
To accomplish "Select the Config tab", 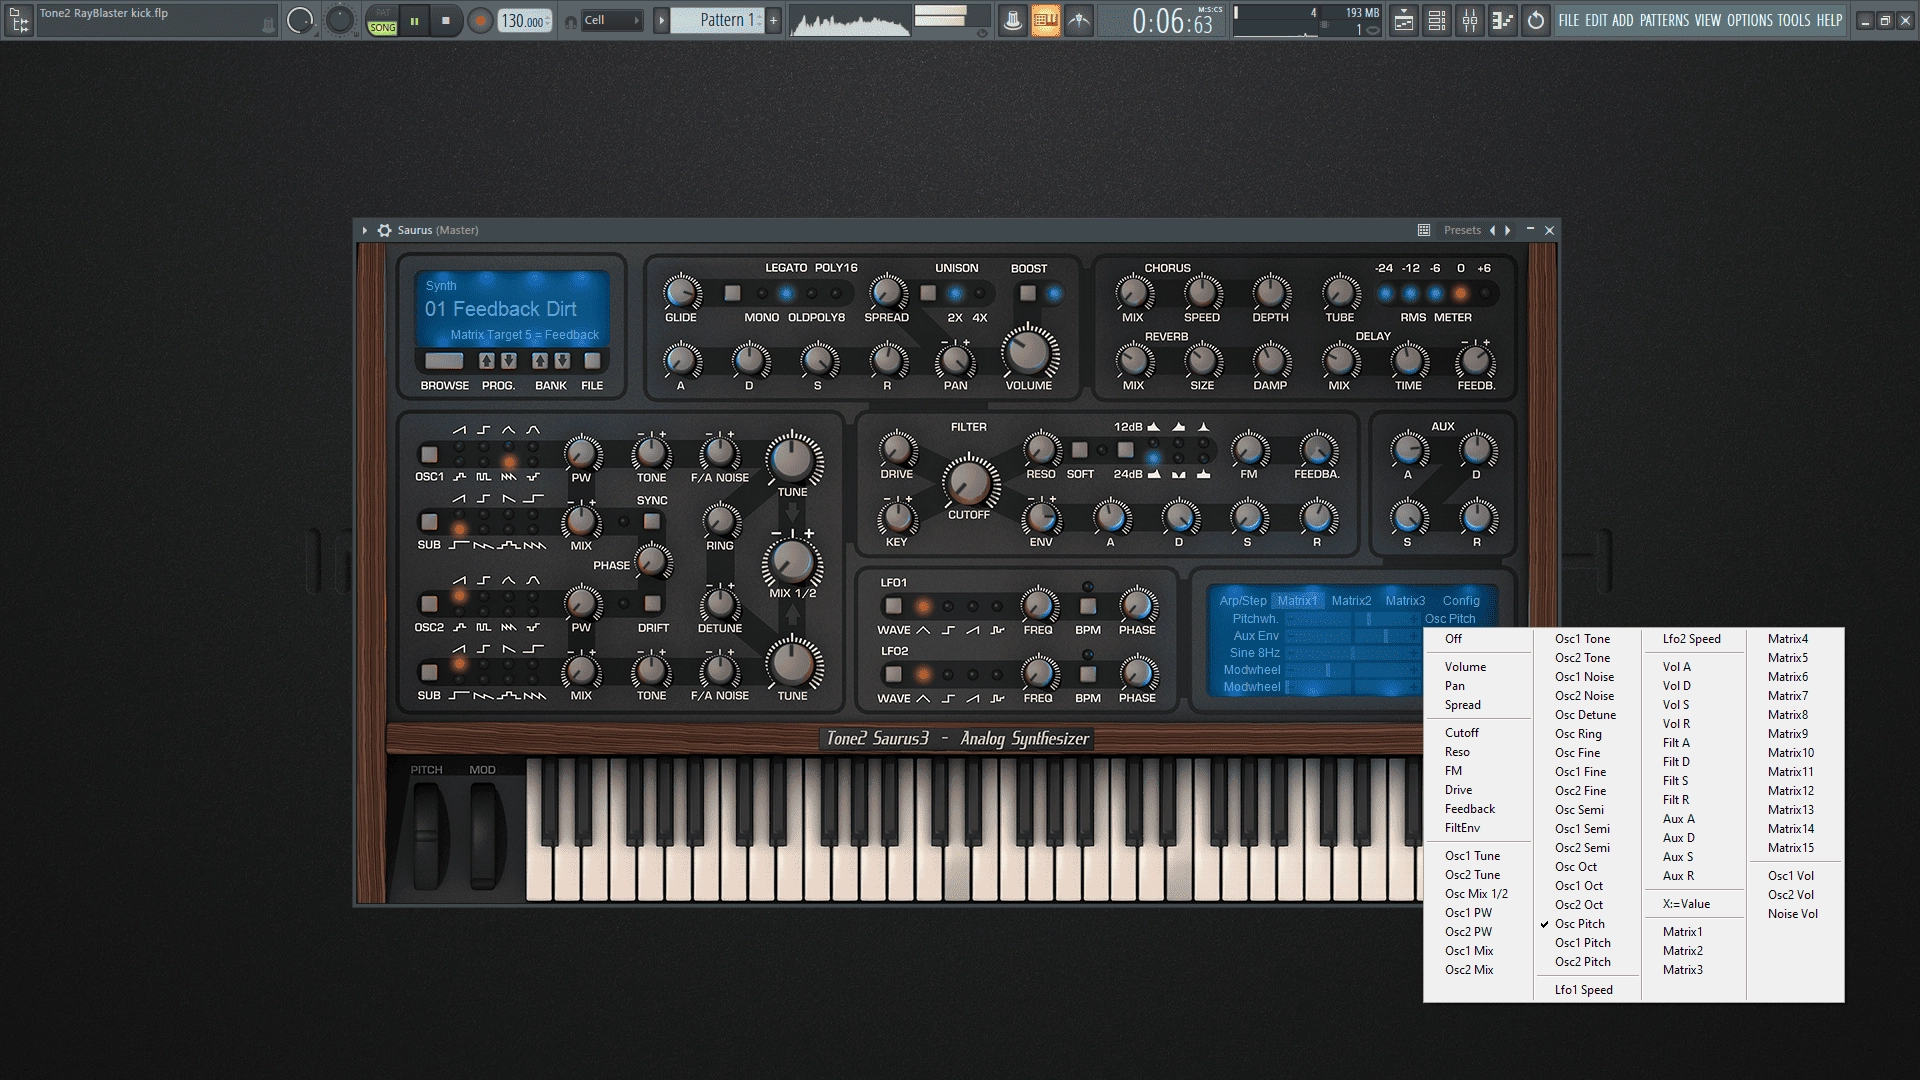I will click(1461, 601).
